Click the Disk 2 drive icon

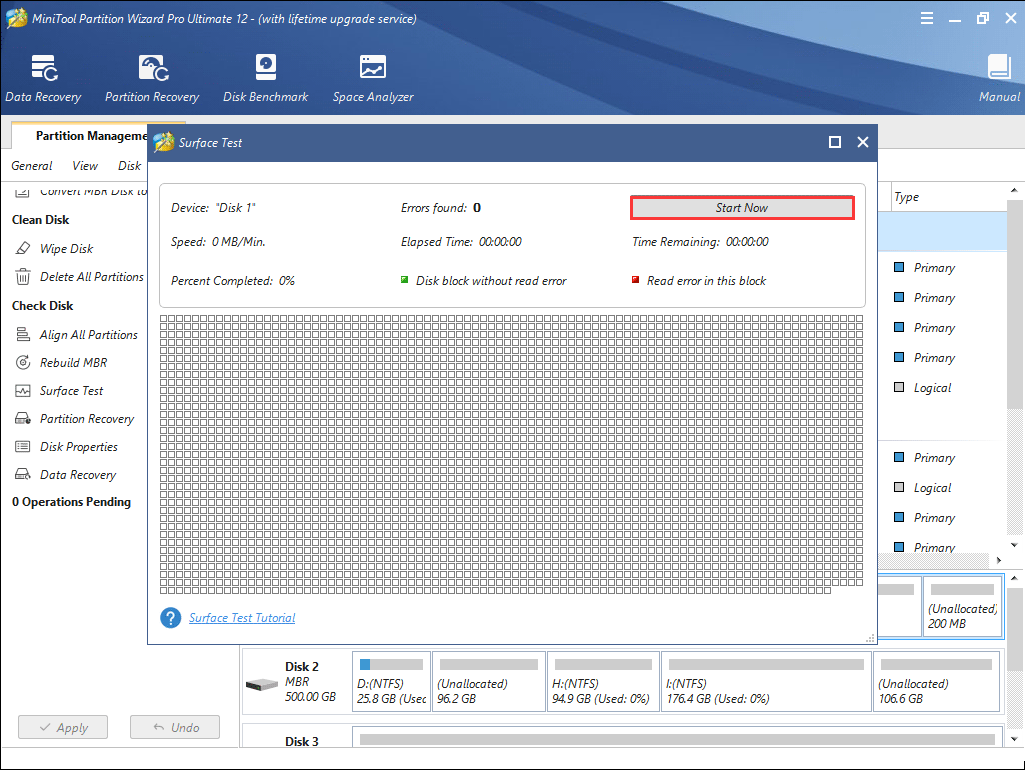262,684
